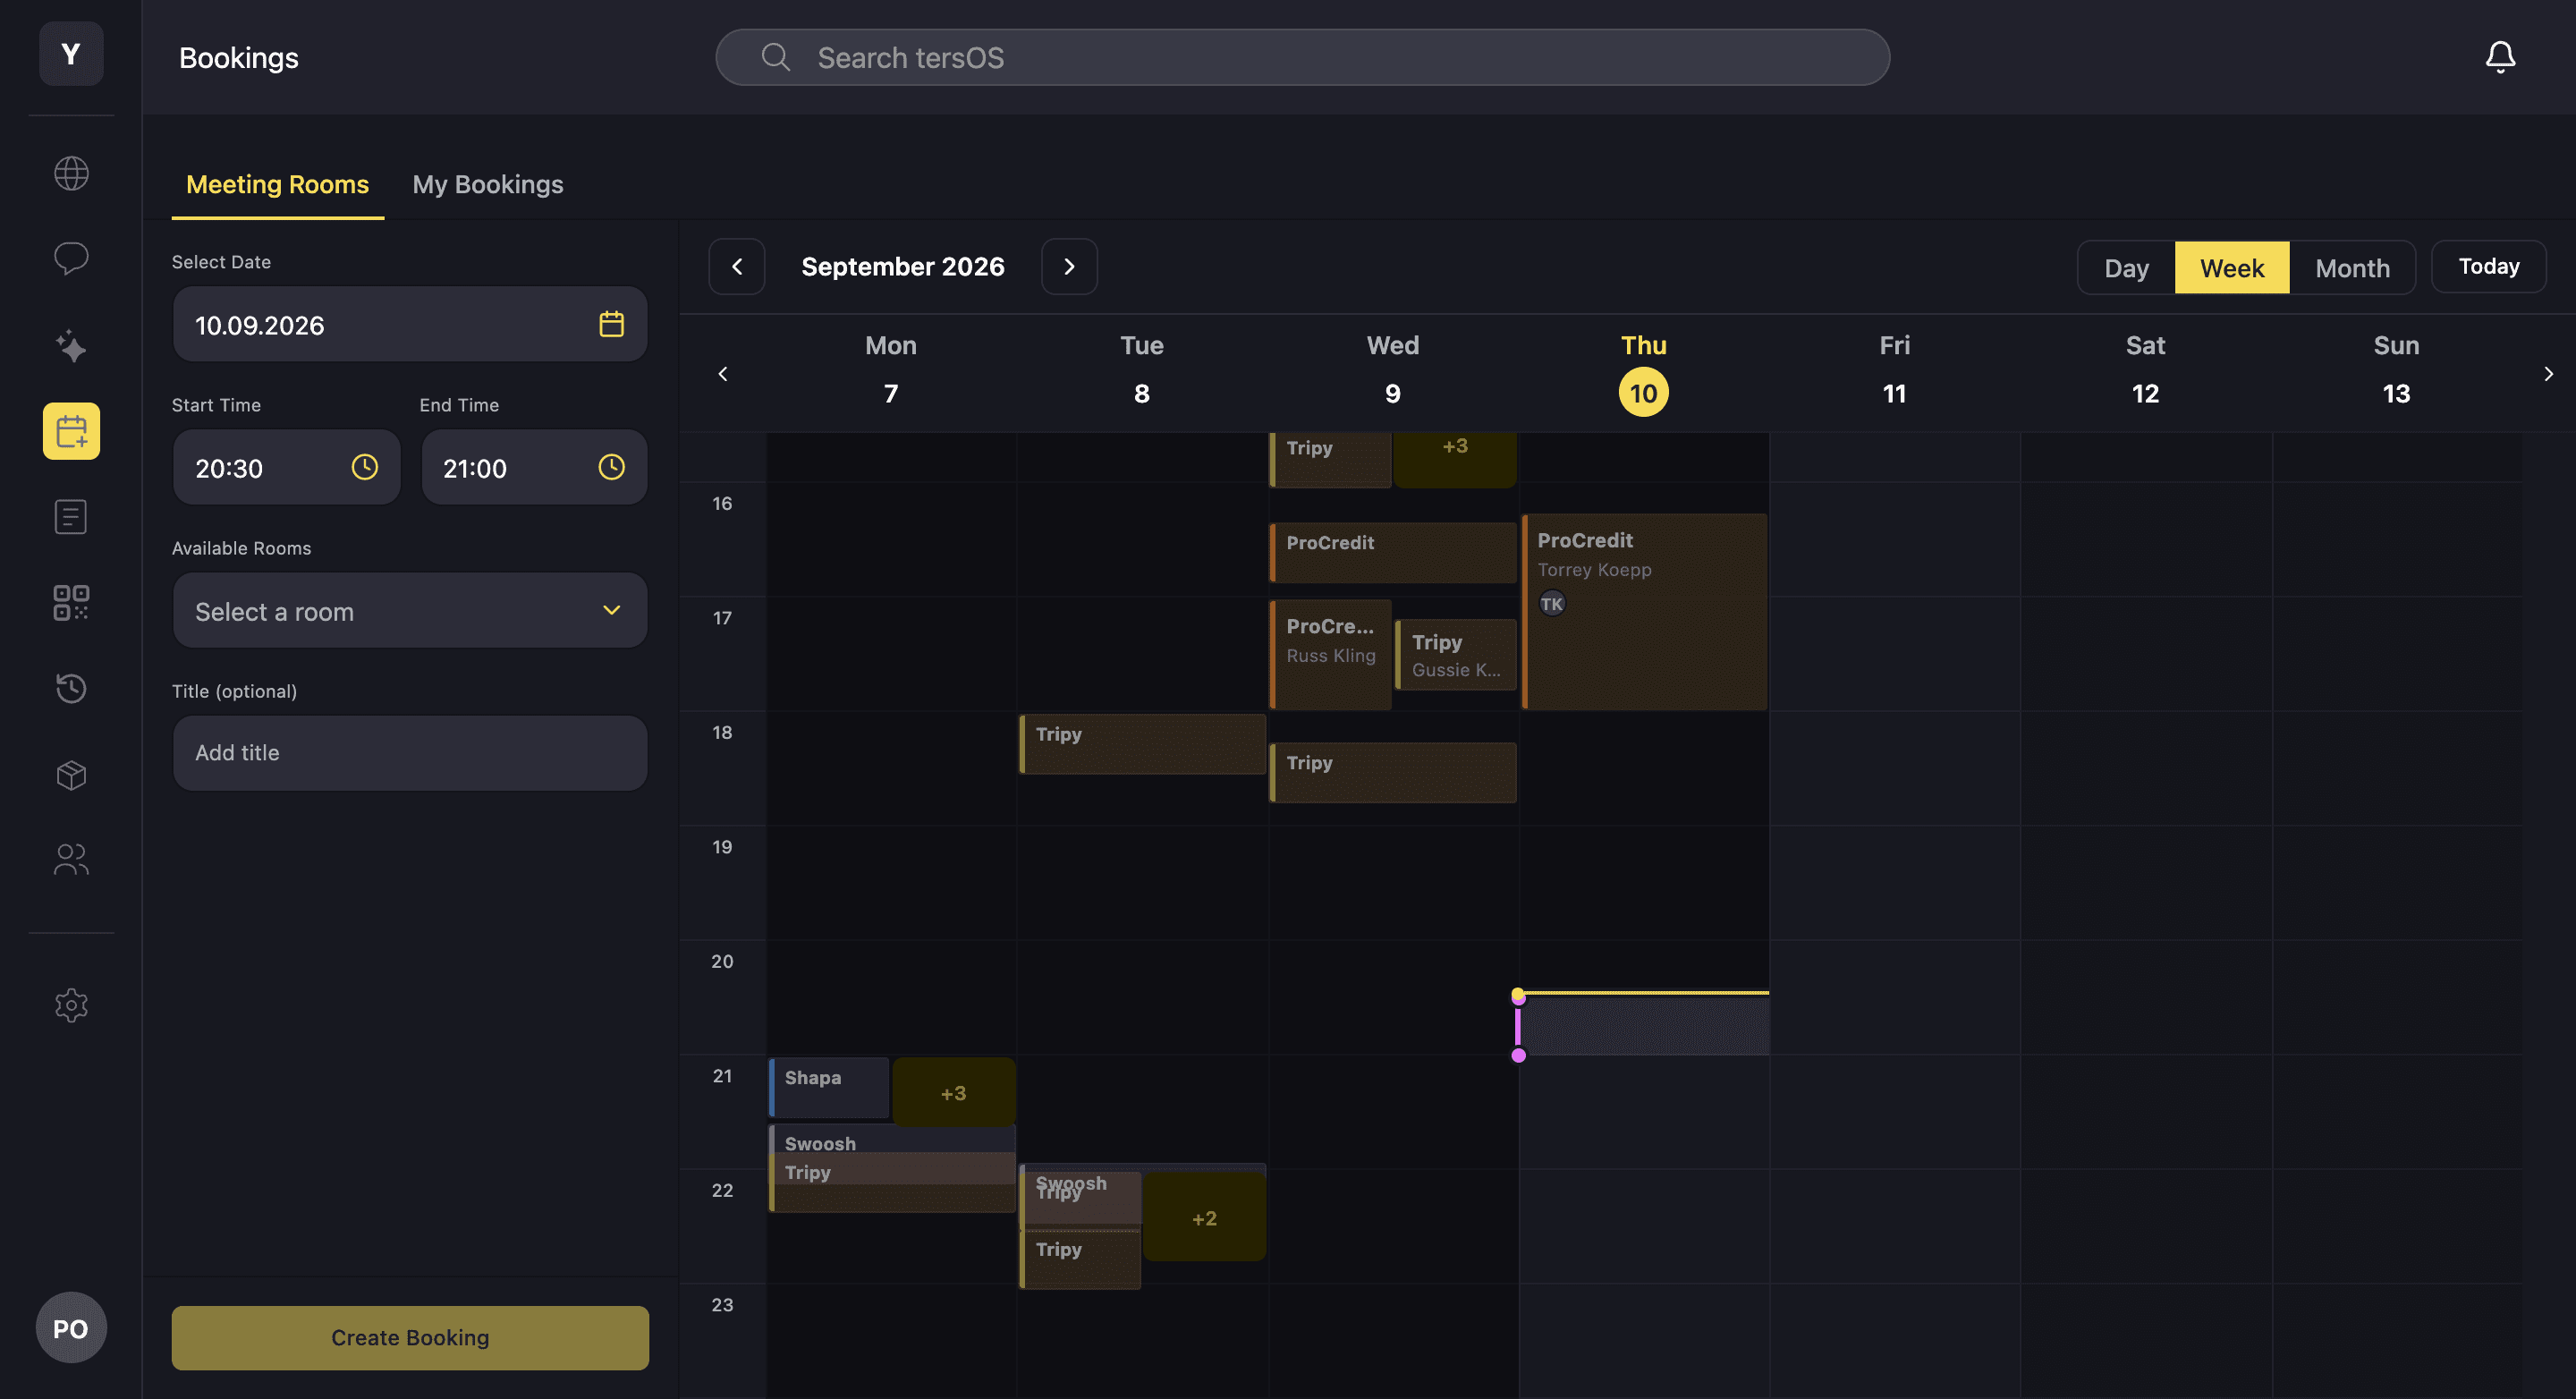This screenshot has height=1399, width=2576.
Task: Click the Today button
Action: click(x=2488, y=266)
